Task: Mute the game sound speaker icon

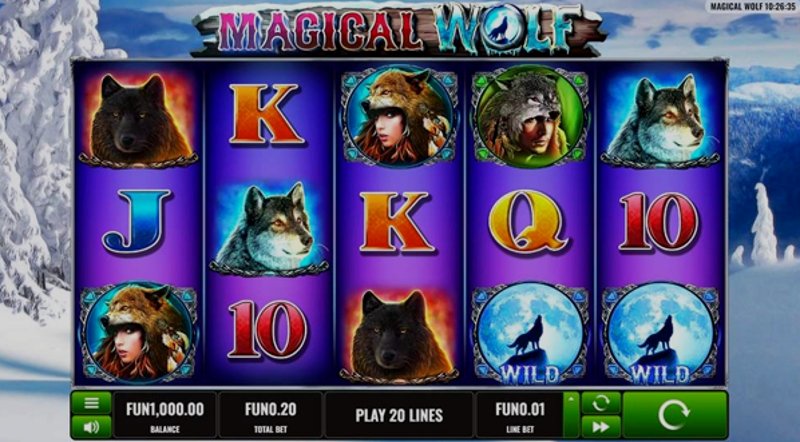Action: pos(91,427)
